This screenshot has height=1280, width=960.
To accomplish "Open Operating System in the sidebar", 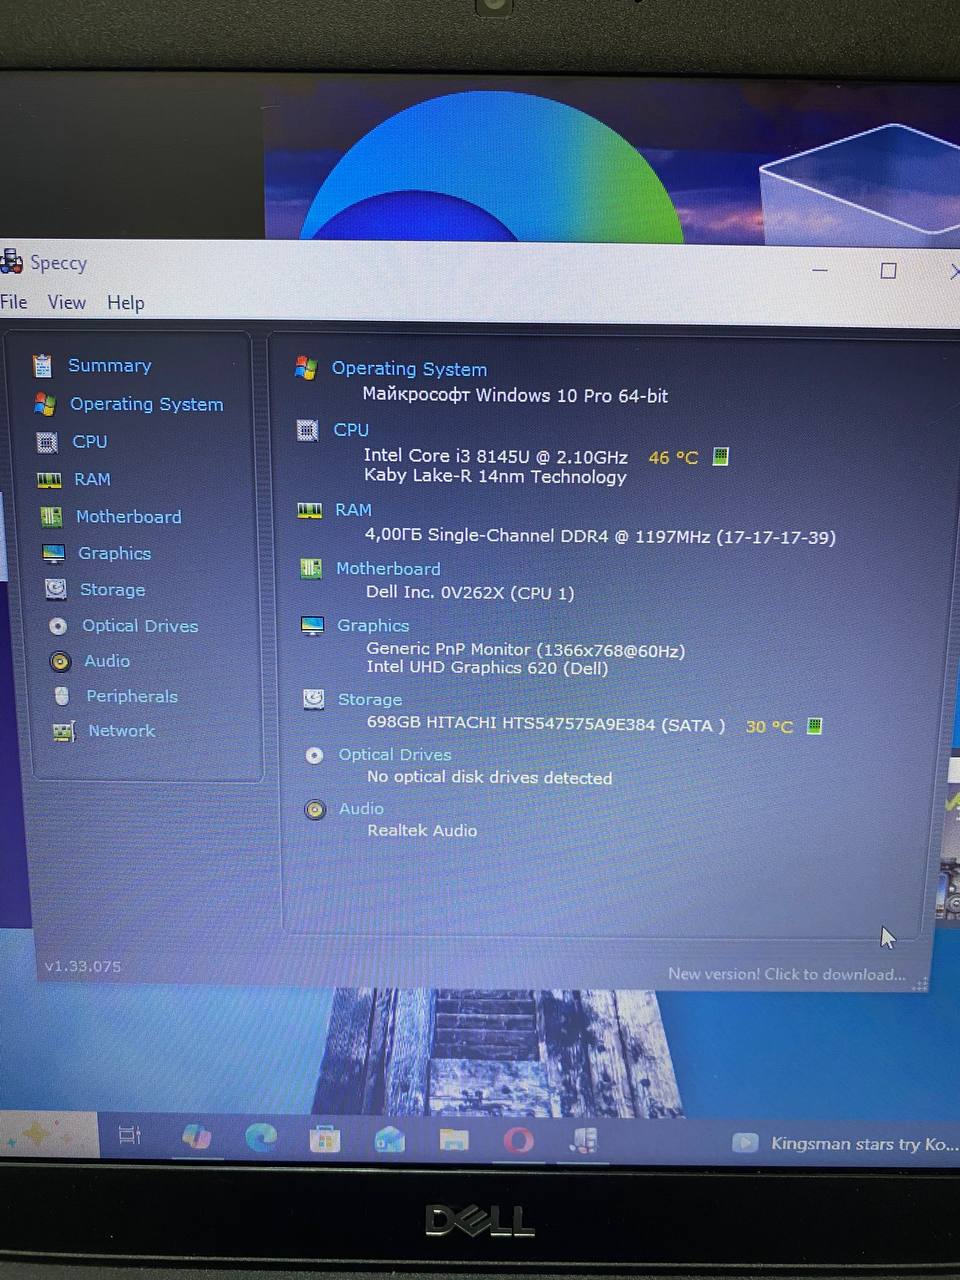I will (147, 404).
